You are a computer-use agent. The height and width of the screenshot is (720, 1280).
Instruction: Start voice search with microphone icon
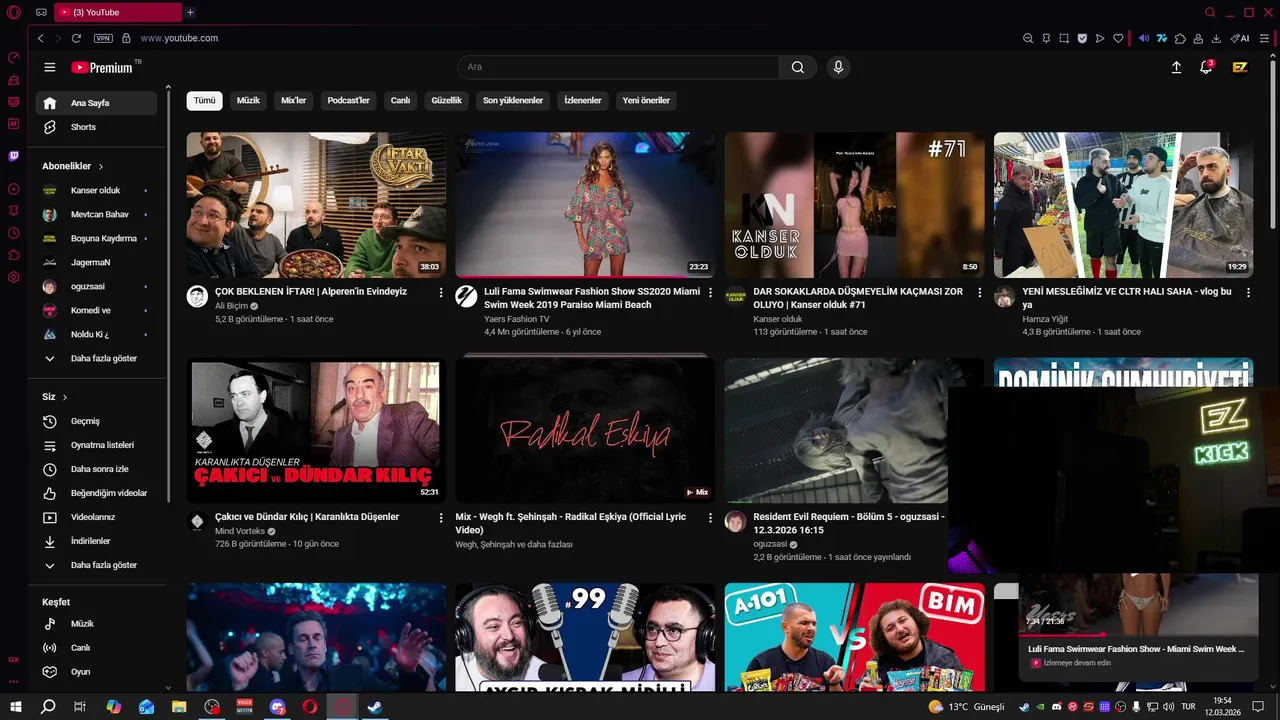tap(838, 67)
